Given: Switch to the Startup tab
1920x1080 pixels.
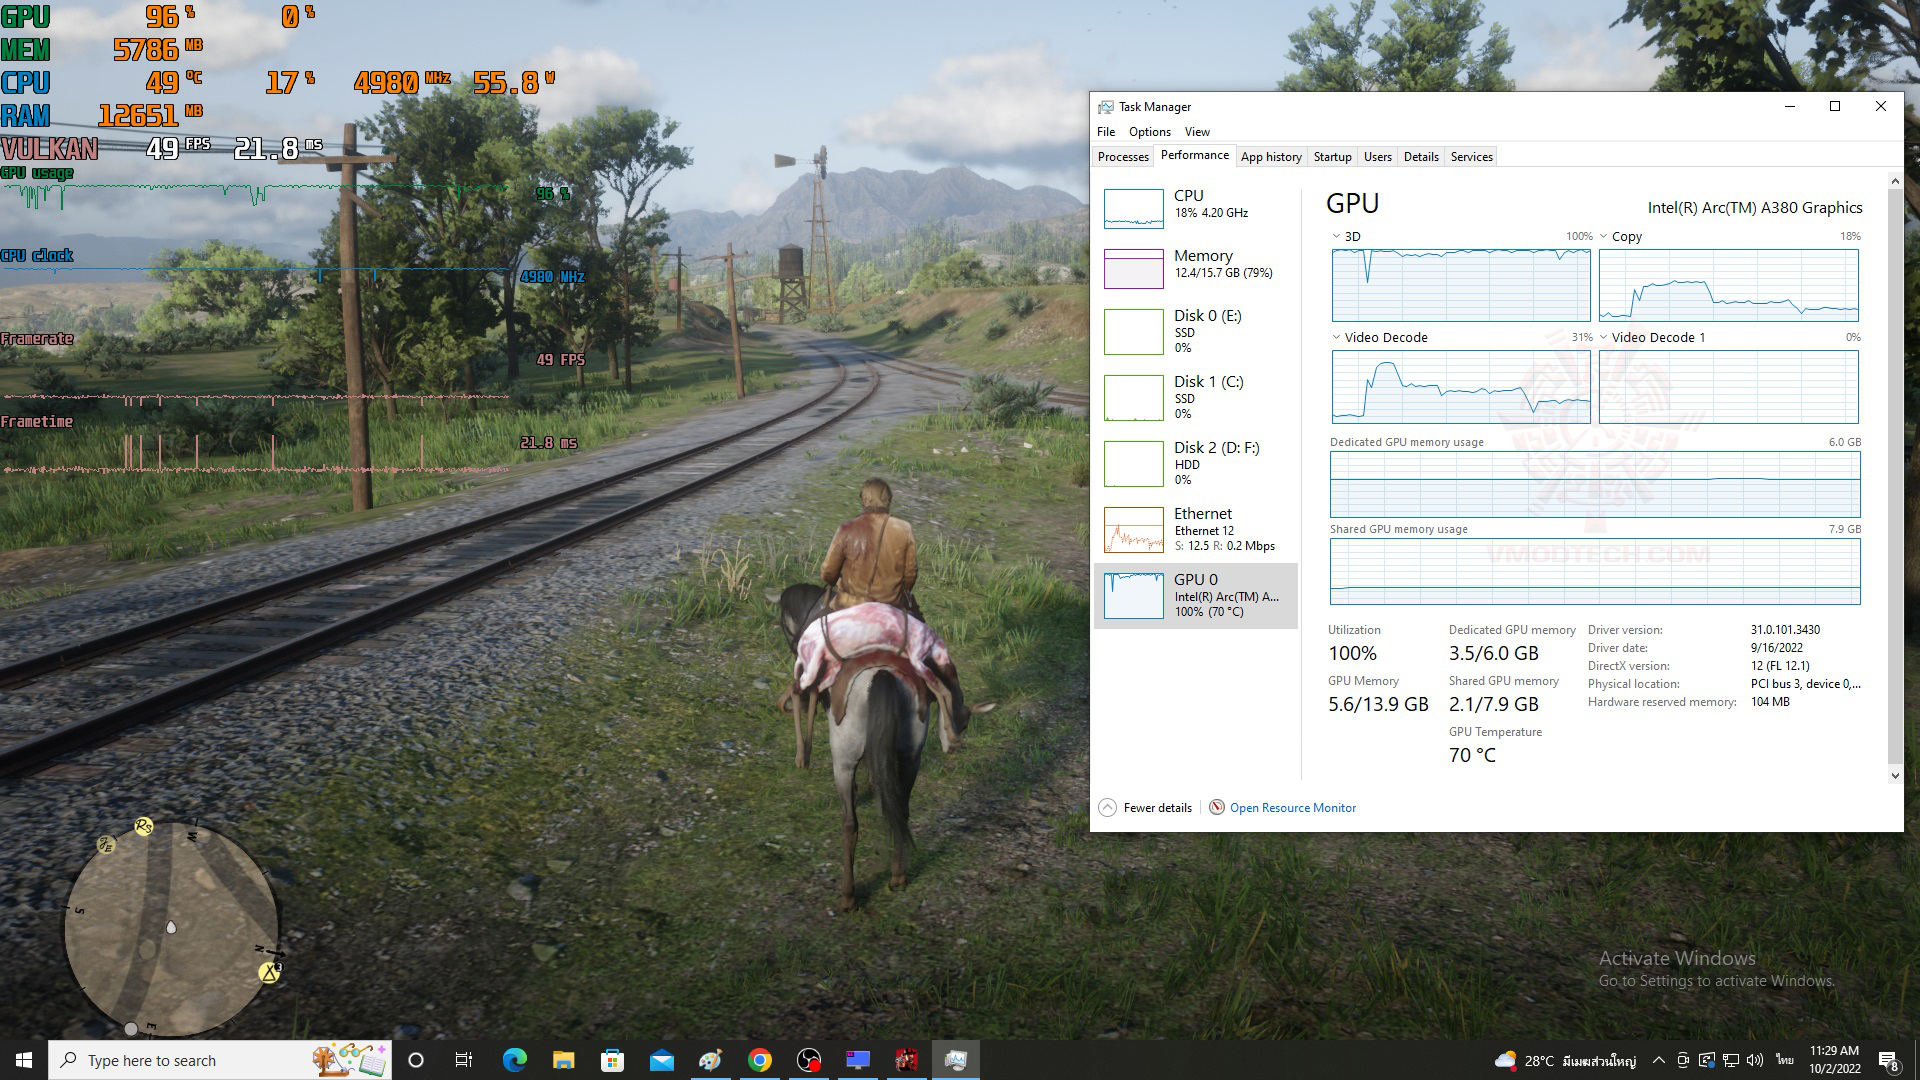Looking at the screenshot, I should click(1332, 157).
